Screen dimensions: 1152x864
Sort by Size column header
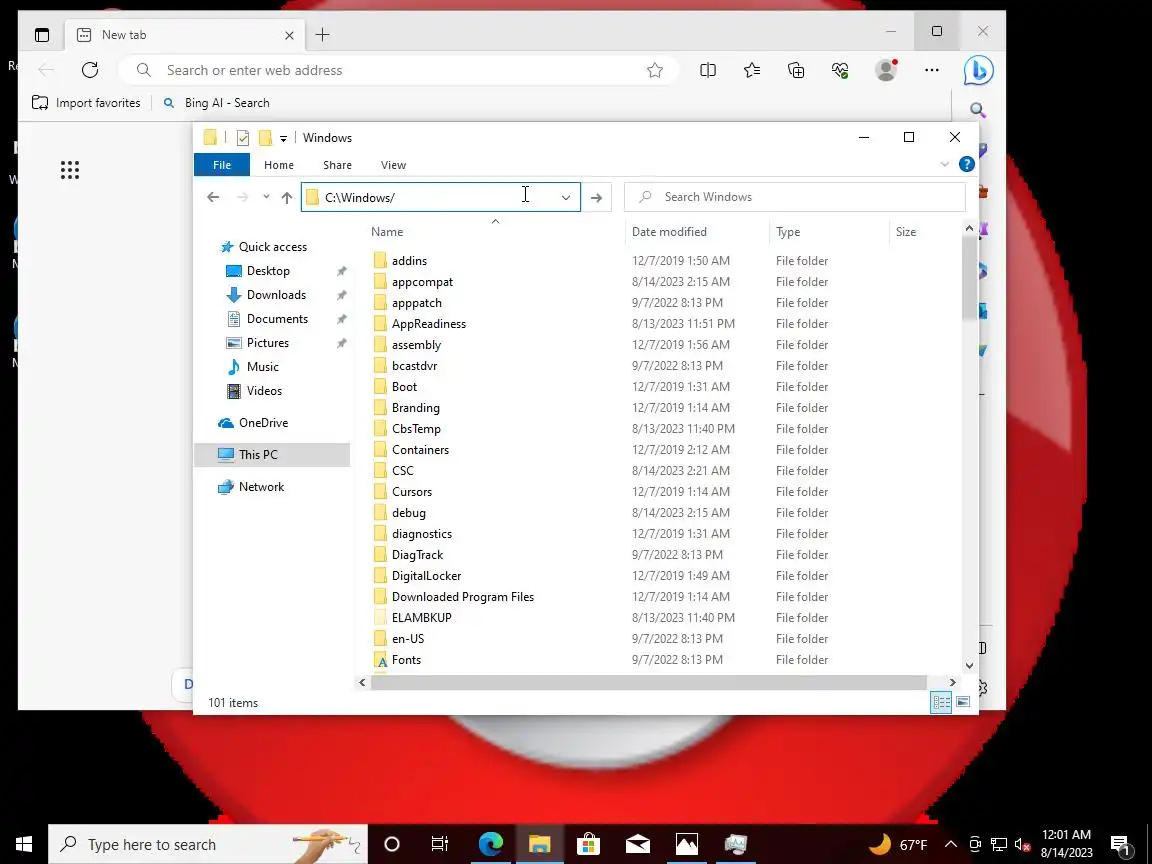point(925,231)
